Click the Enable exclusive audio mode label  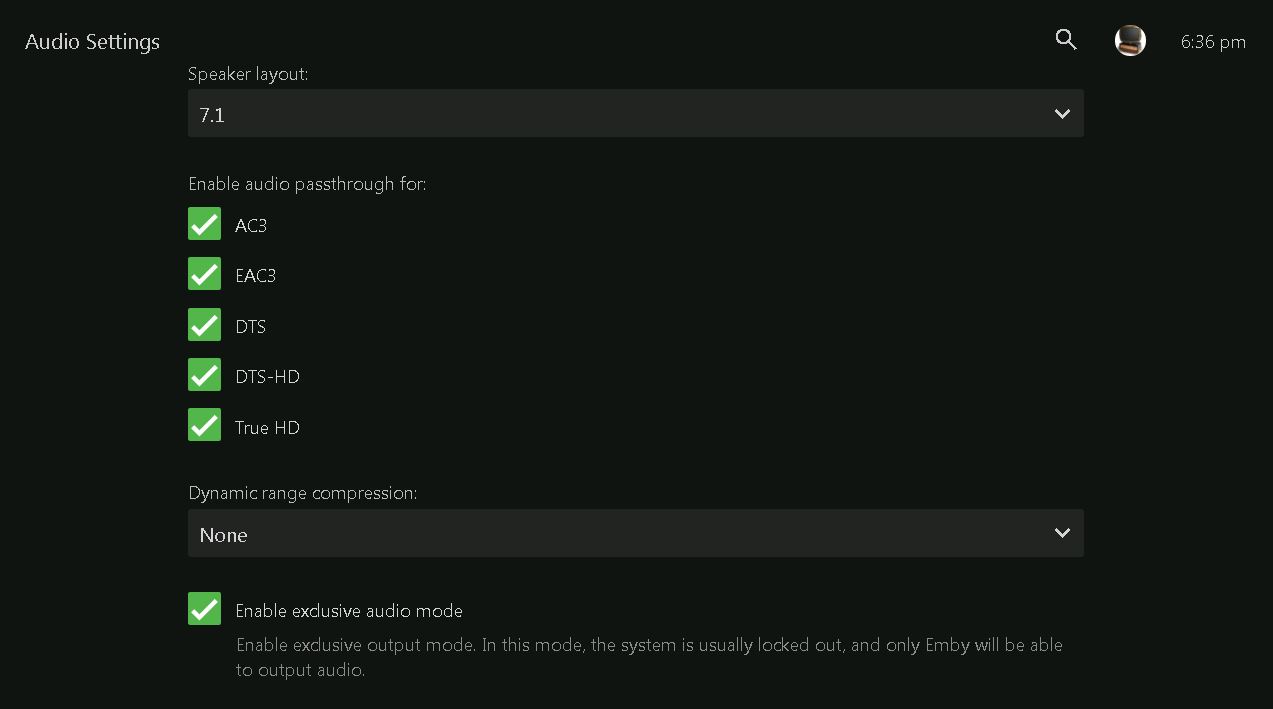[x=349, y=610]
